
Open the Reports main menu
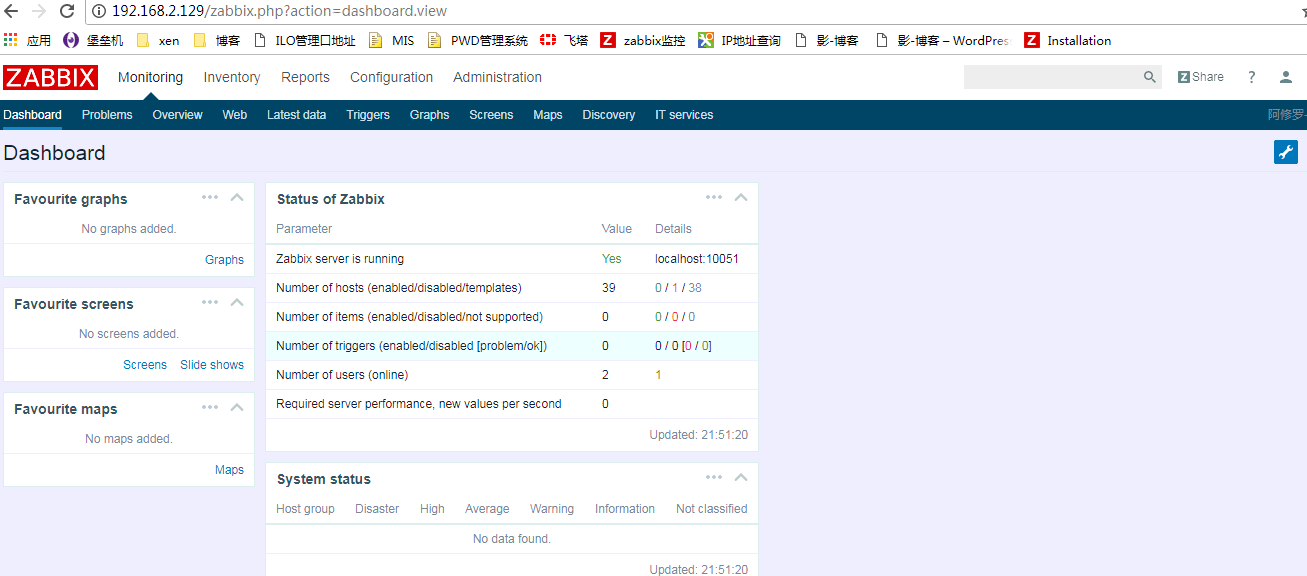(x=305, y=77)
